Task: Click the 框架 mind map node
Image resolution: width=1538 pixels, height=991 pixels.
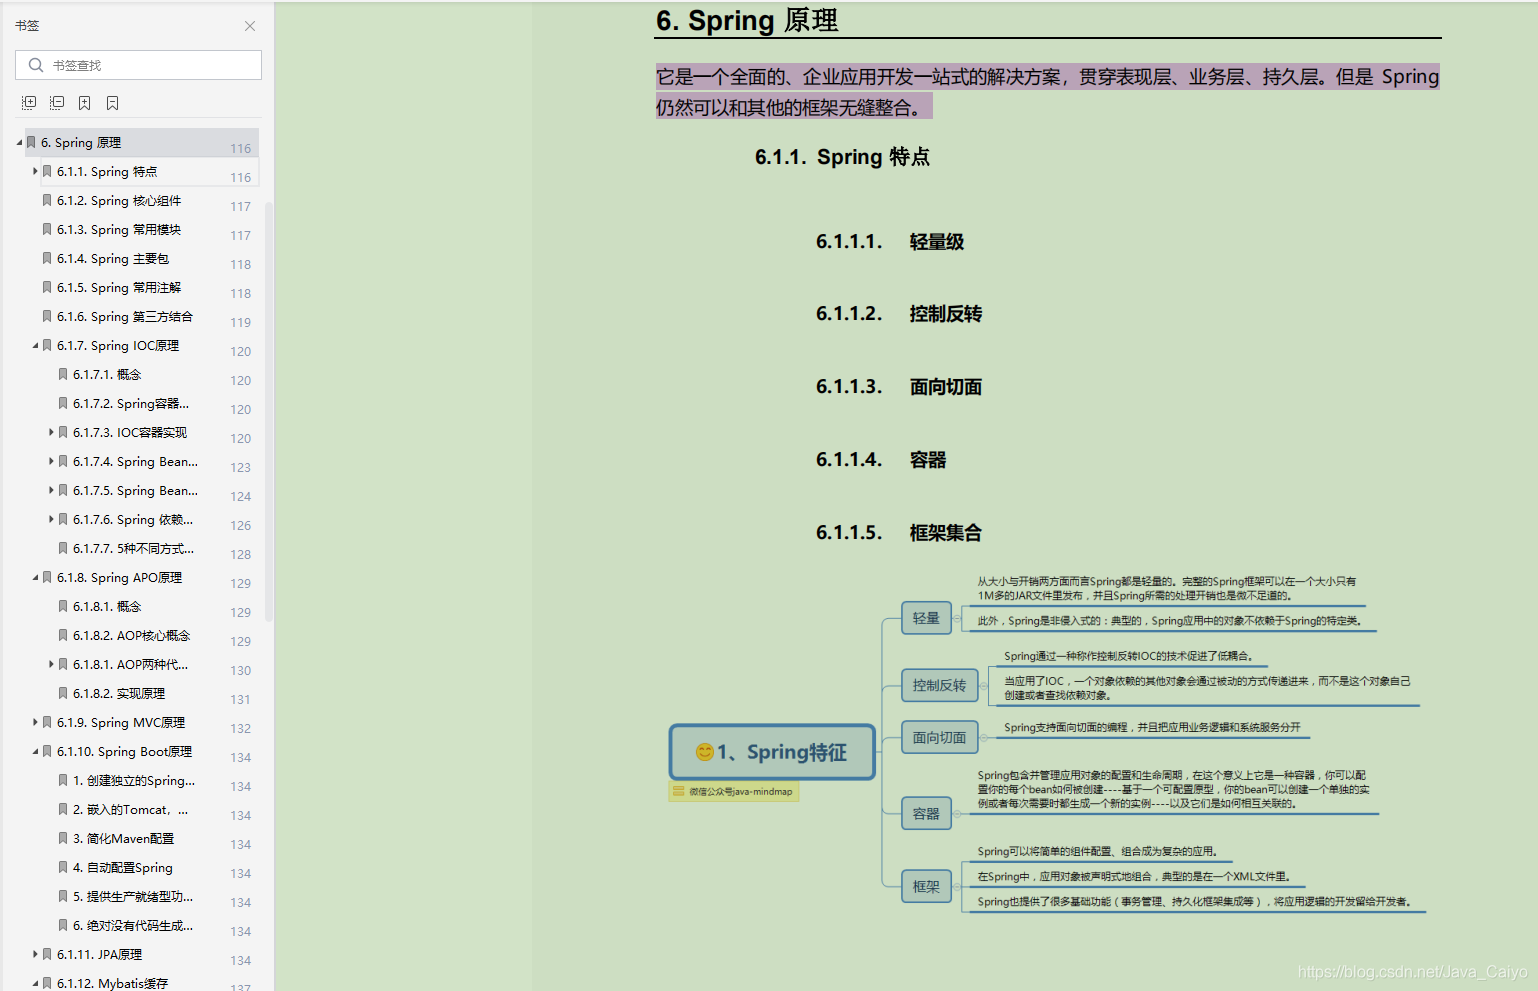Action: coord(926,886)
